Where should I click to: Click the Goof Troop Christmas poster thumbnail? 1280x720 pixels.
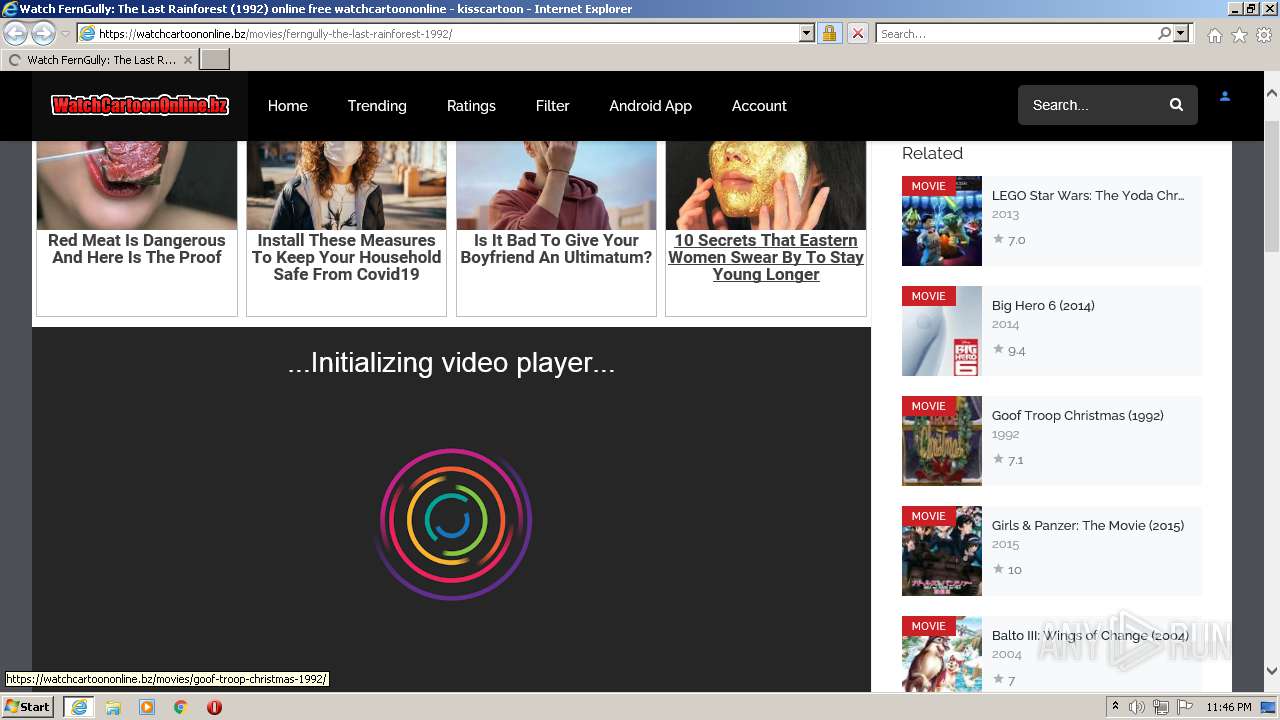point(942,441)
